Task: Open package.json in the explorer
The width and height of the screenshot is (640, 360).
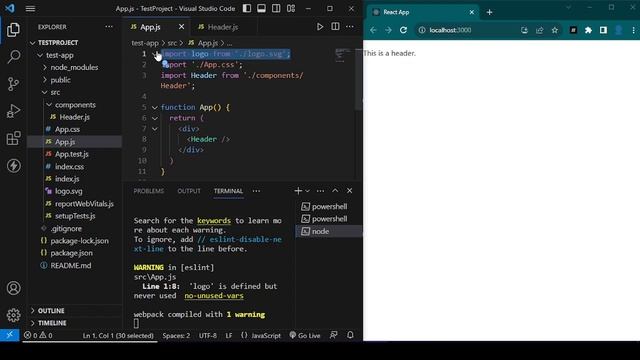Action: click(75, 253)
